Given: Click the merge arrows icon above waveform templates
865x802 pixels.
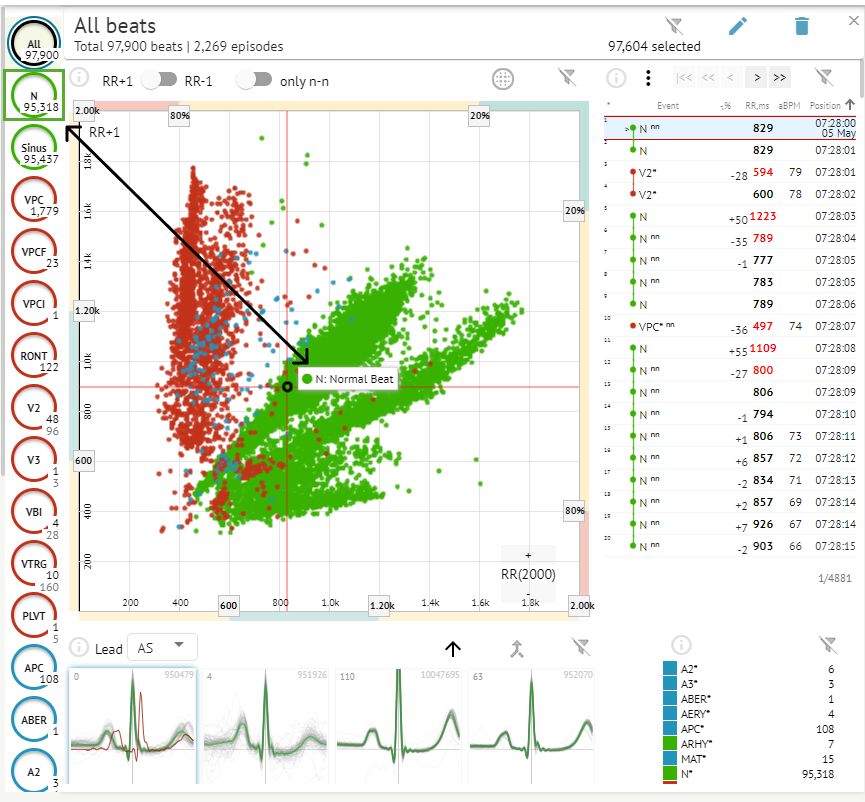Looking at the screenshot, I should point(516,648).
